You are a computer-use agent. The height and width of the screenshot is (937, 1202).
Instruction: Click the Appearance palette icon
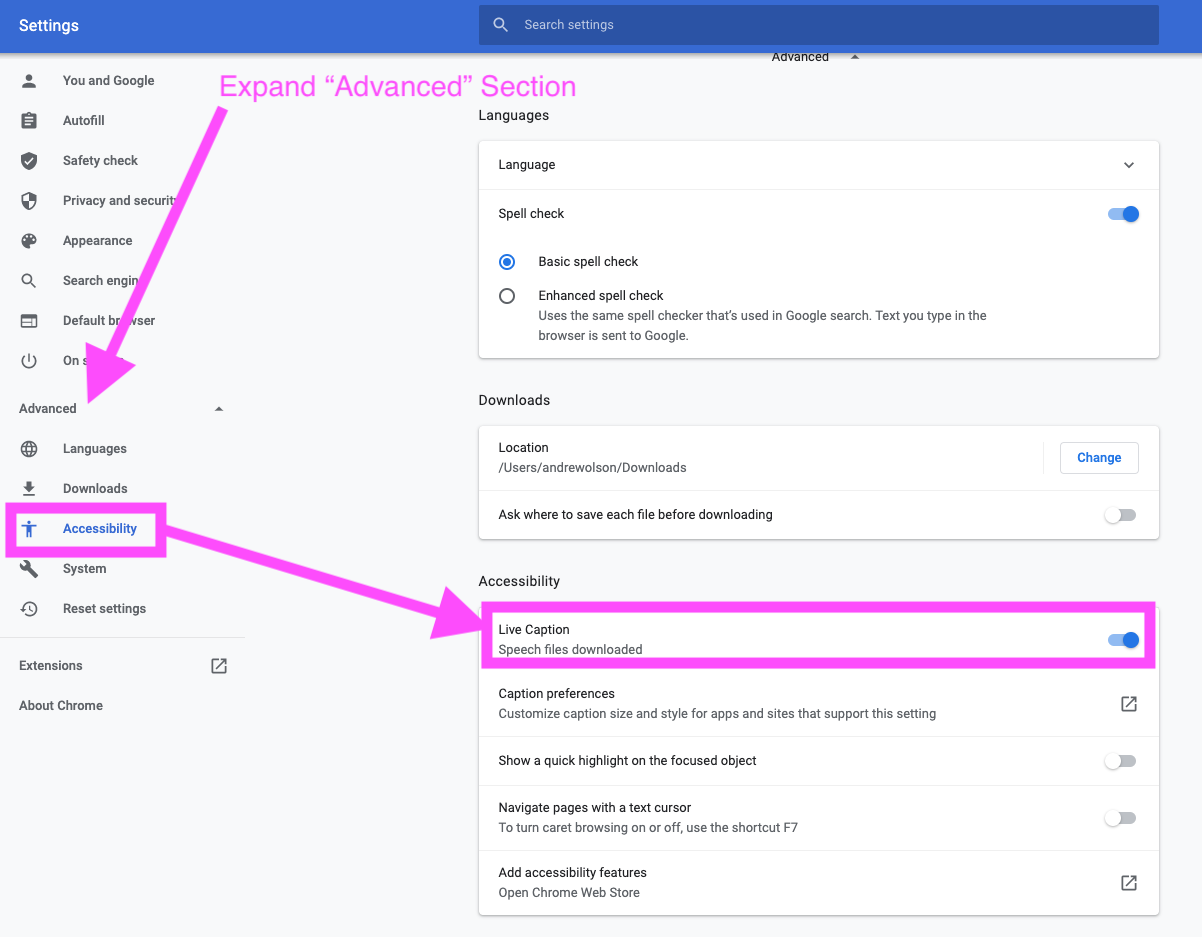pos(29,241)
